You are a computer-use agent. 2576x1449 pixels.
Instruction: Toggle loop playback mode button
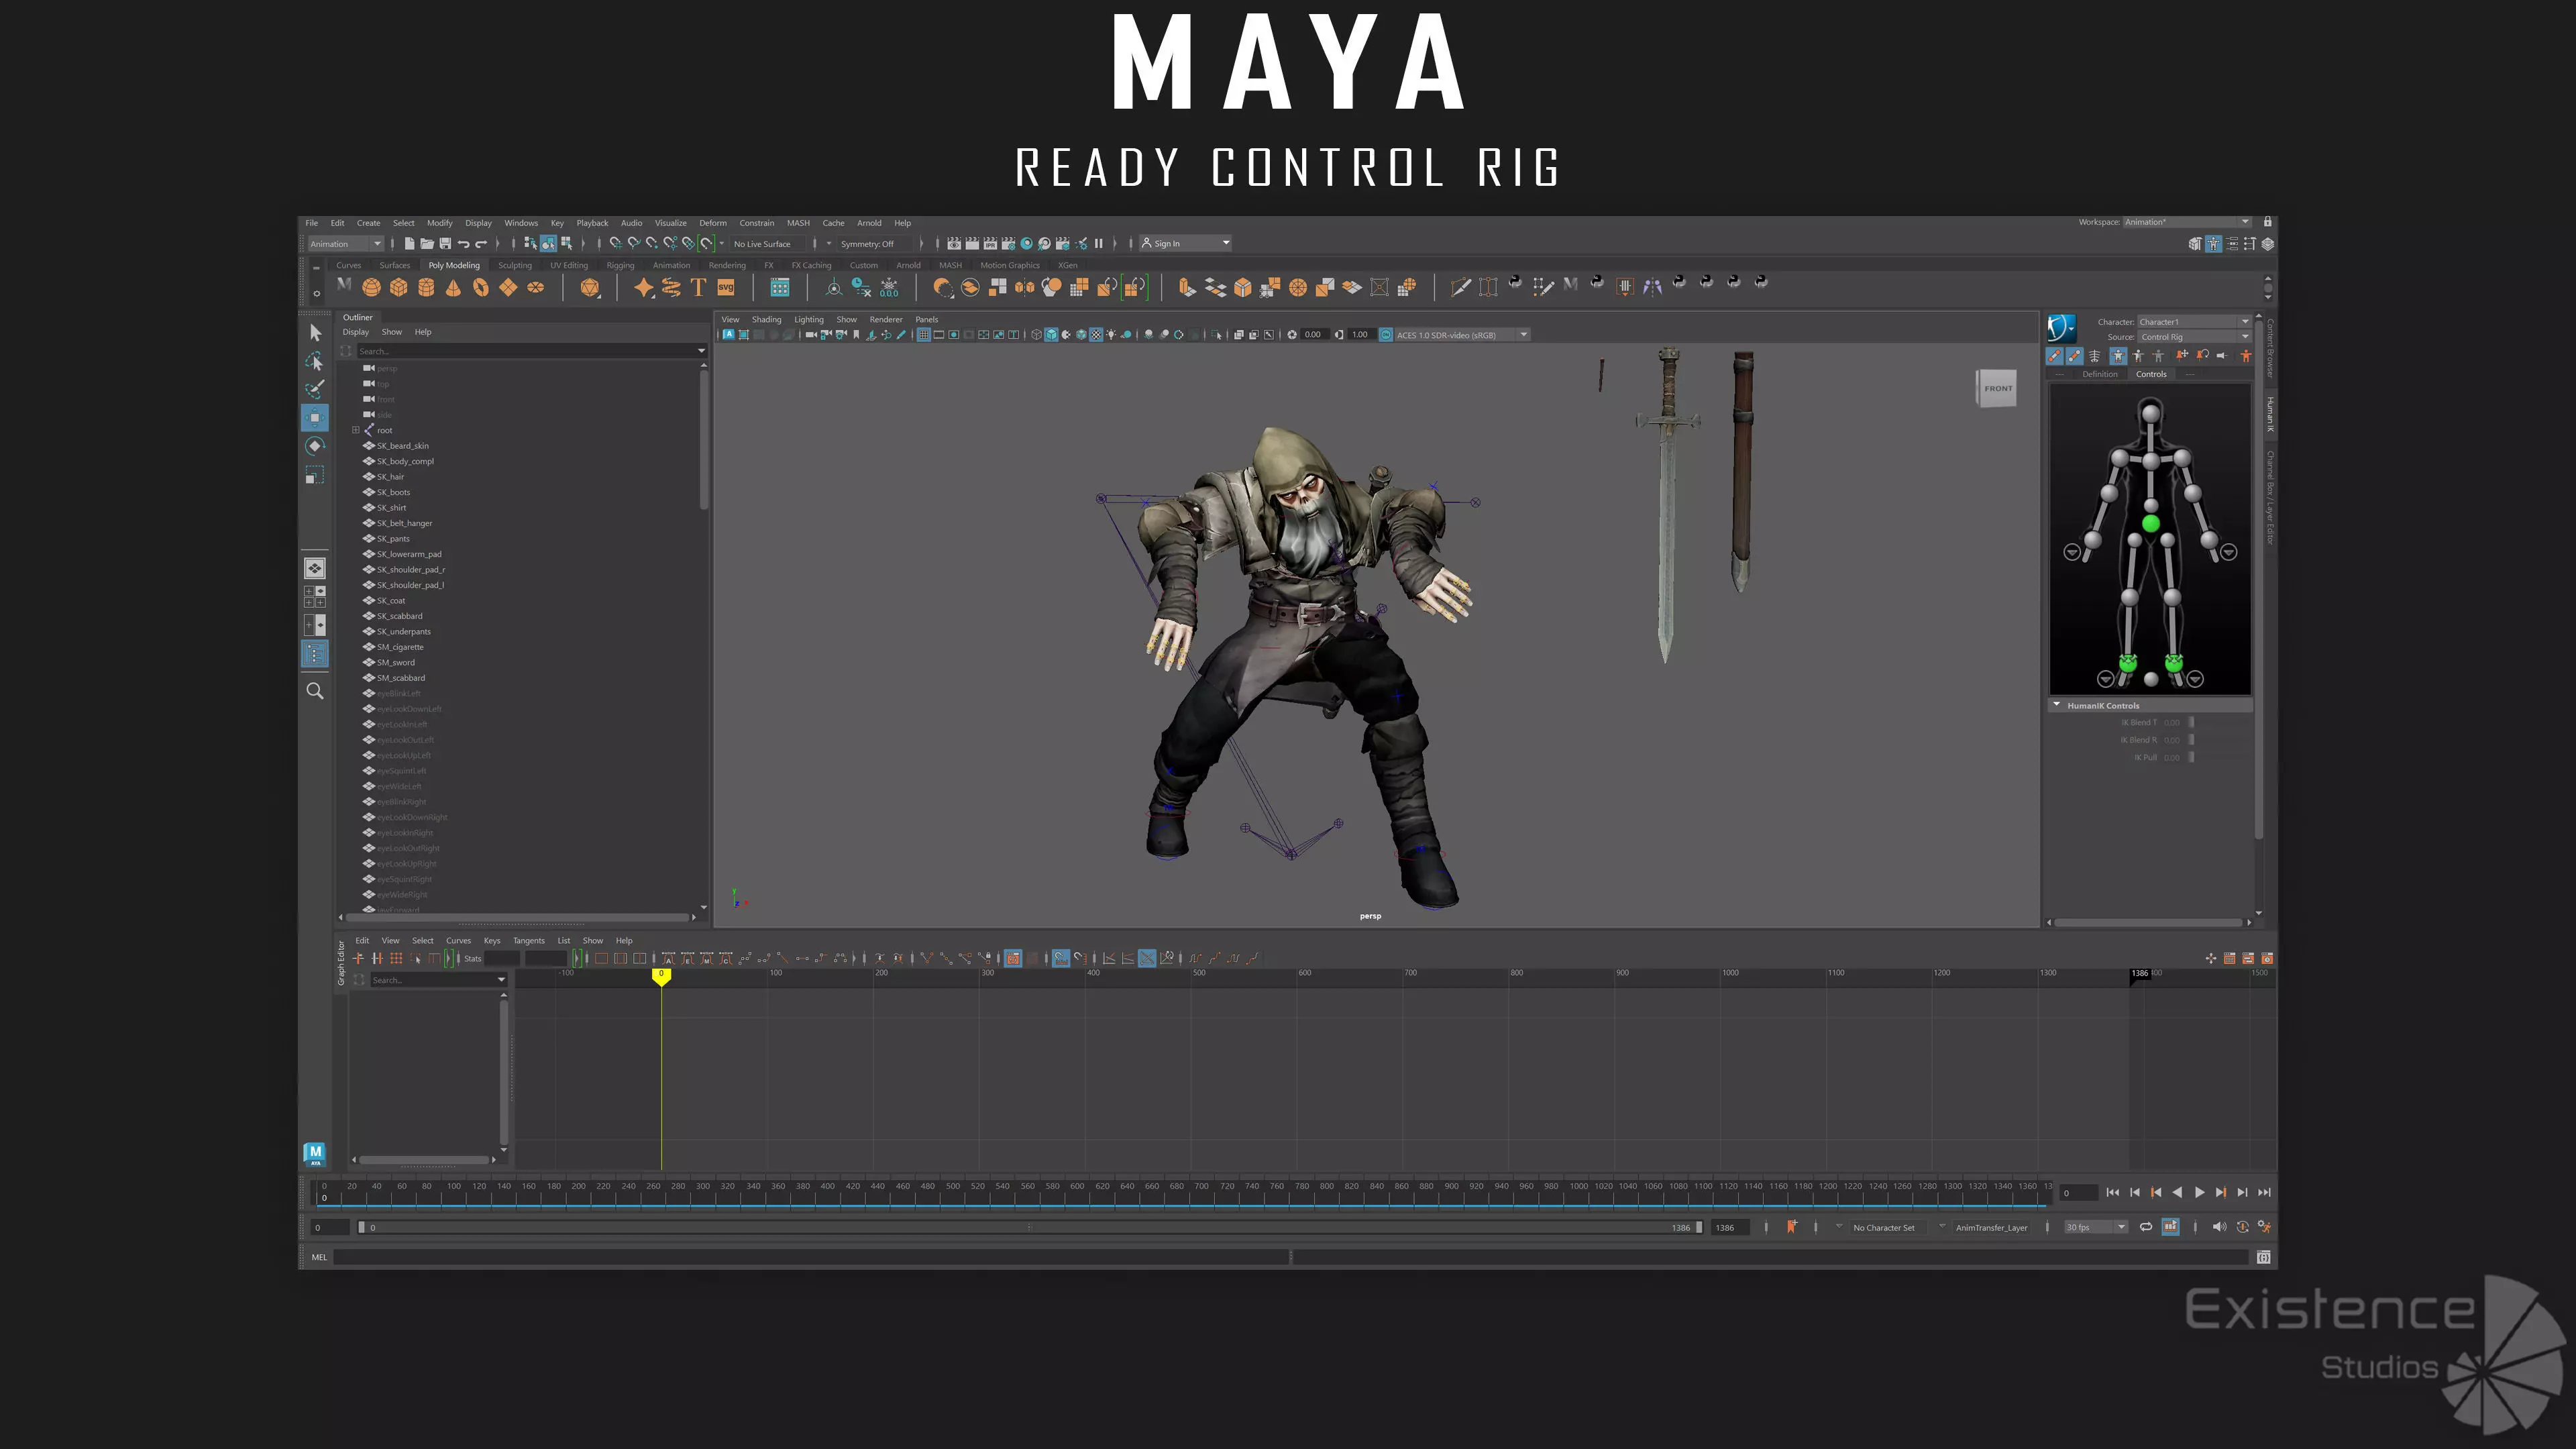click(2146, 1227)
